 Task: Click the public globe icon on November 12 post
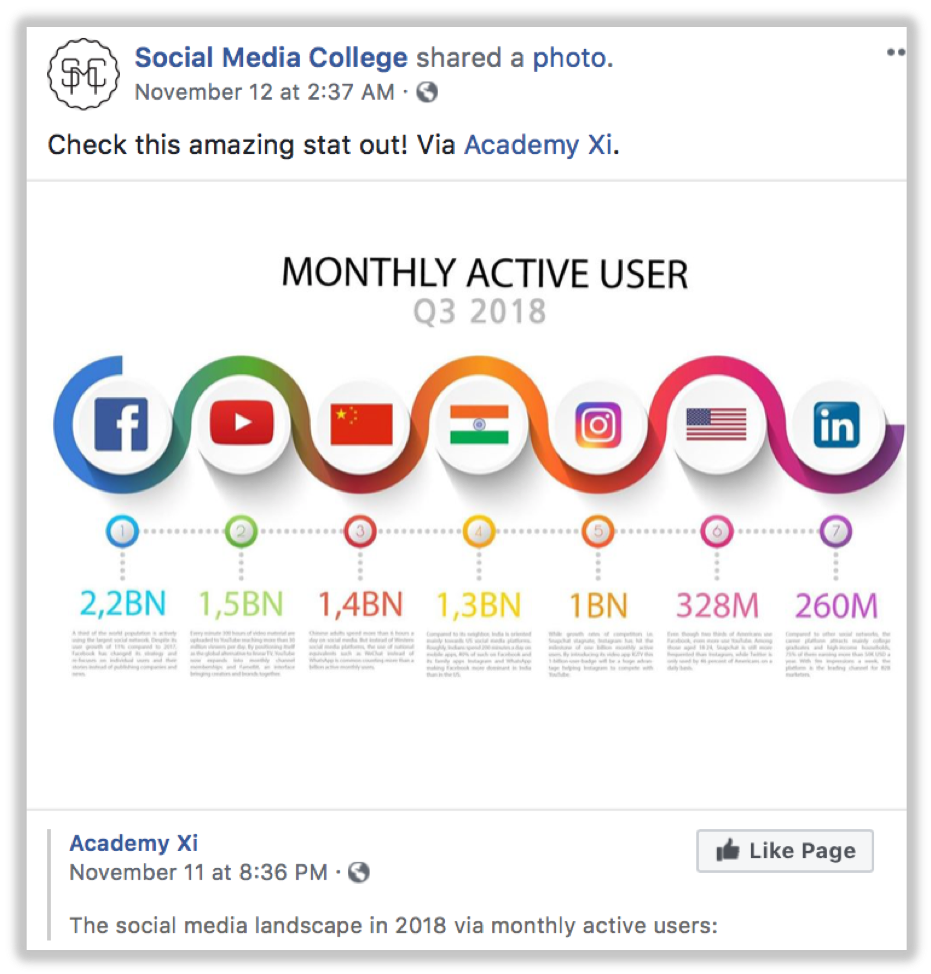tap(427, 93)
